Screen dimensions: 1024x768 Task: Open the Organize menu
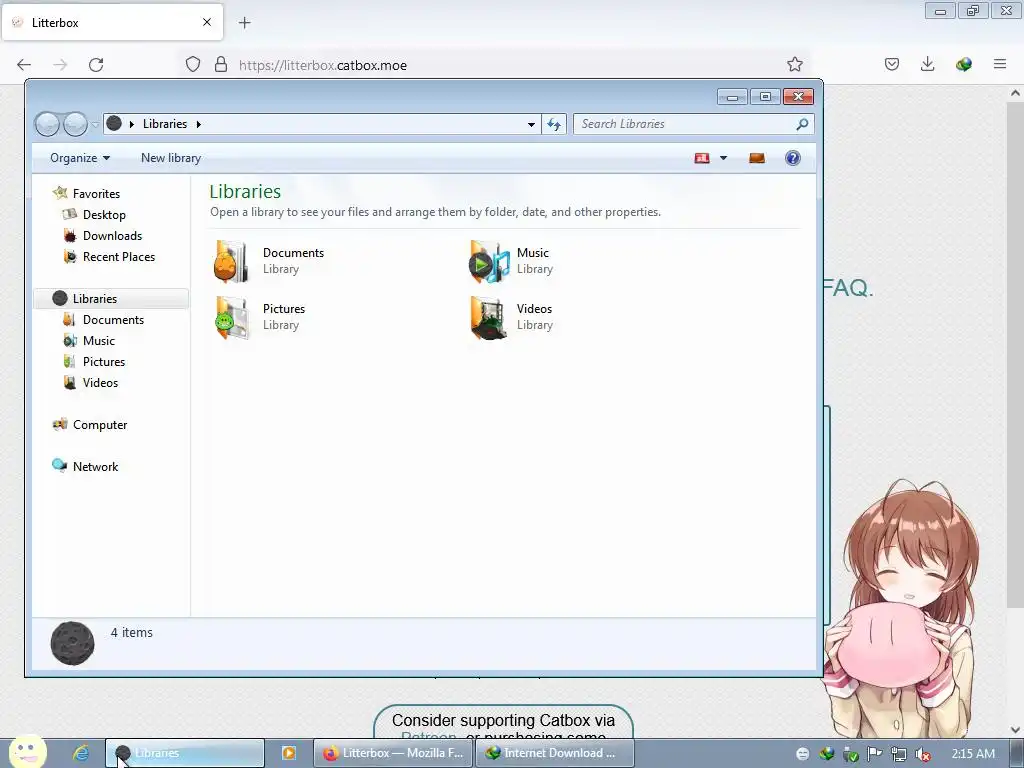[x=80, y=158]
